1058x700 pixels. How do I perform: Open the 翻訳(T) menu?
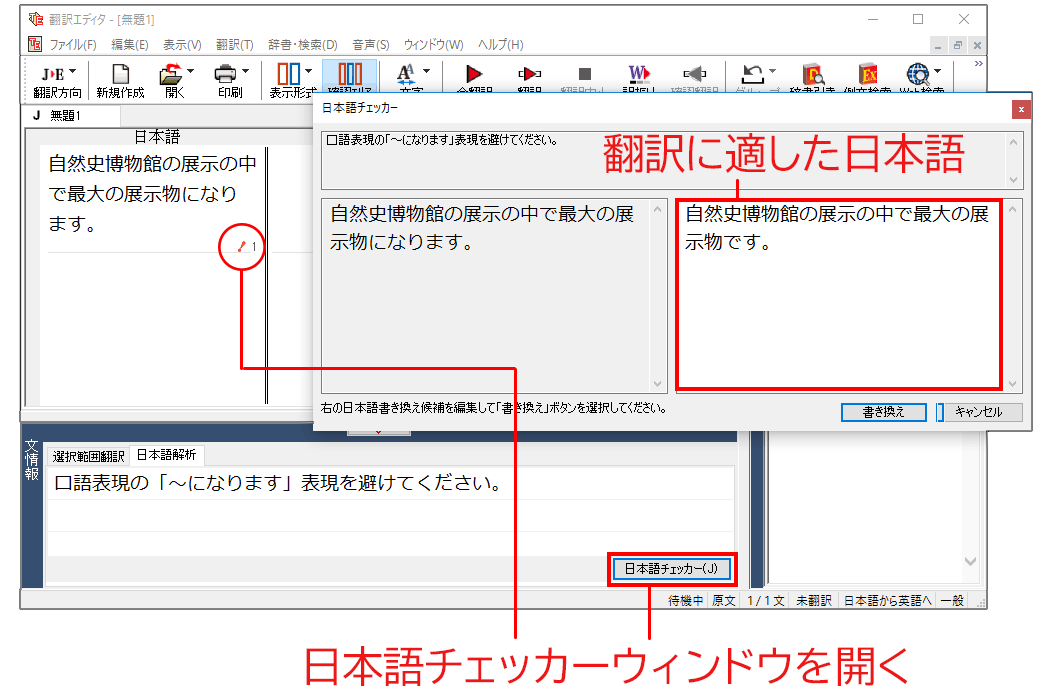pos(234,45)
